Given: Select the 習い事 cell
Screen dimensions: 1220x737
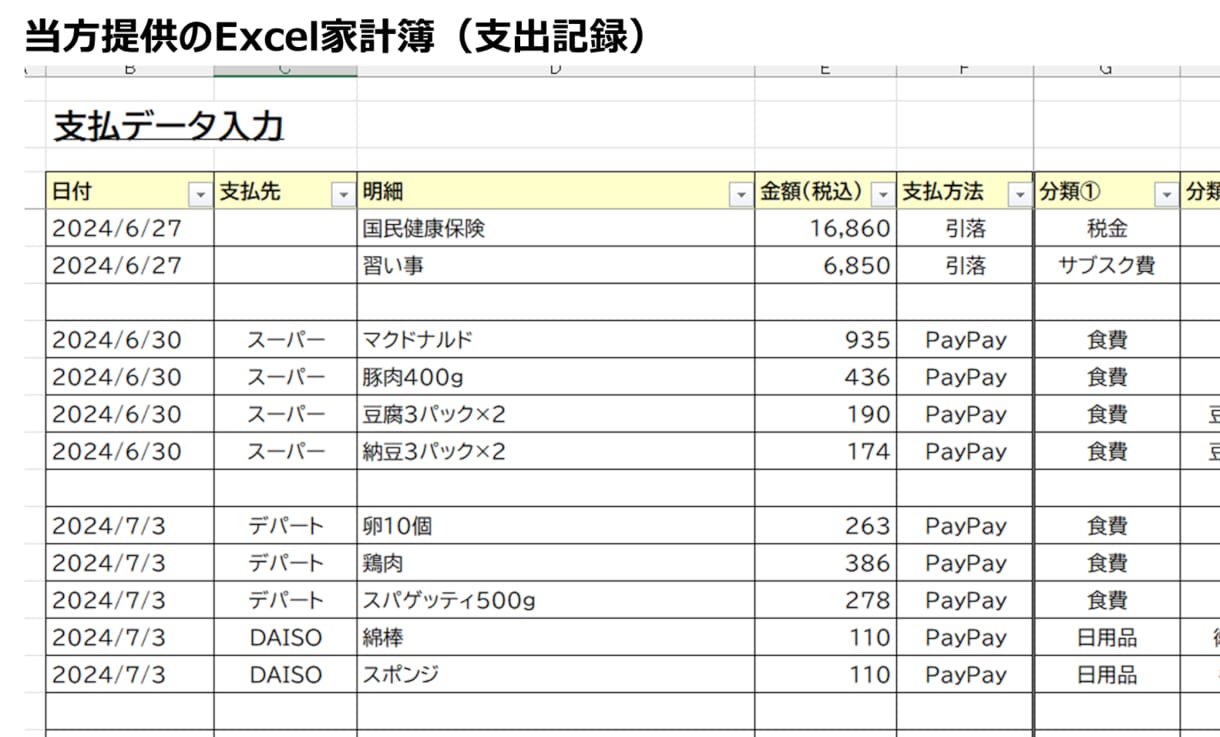Looking at the screenshot, I should (556, 266).
